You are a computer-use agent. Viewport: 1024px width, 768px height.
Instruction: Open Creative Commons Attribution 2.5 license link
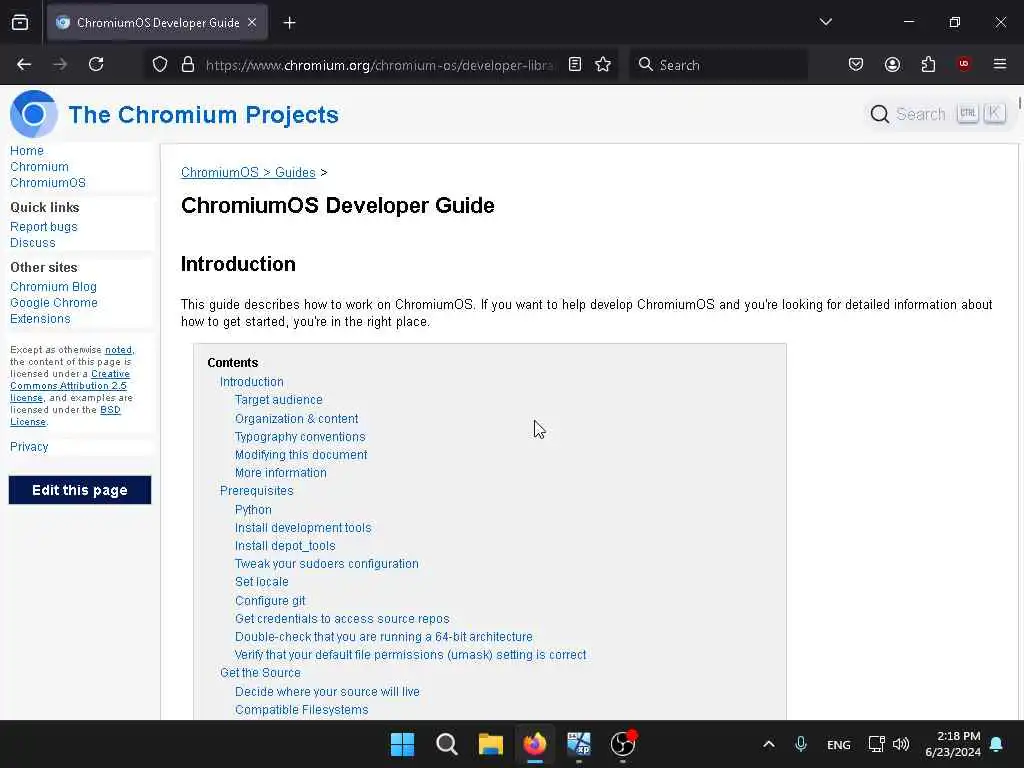(69, 386)
